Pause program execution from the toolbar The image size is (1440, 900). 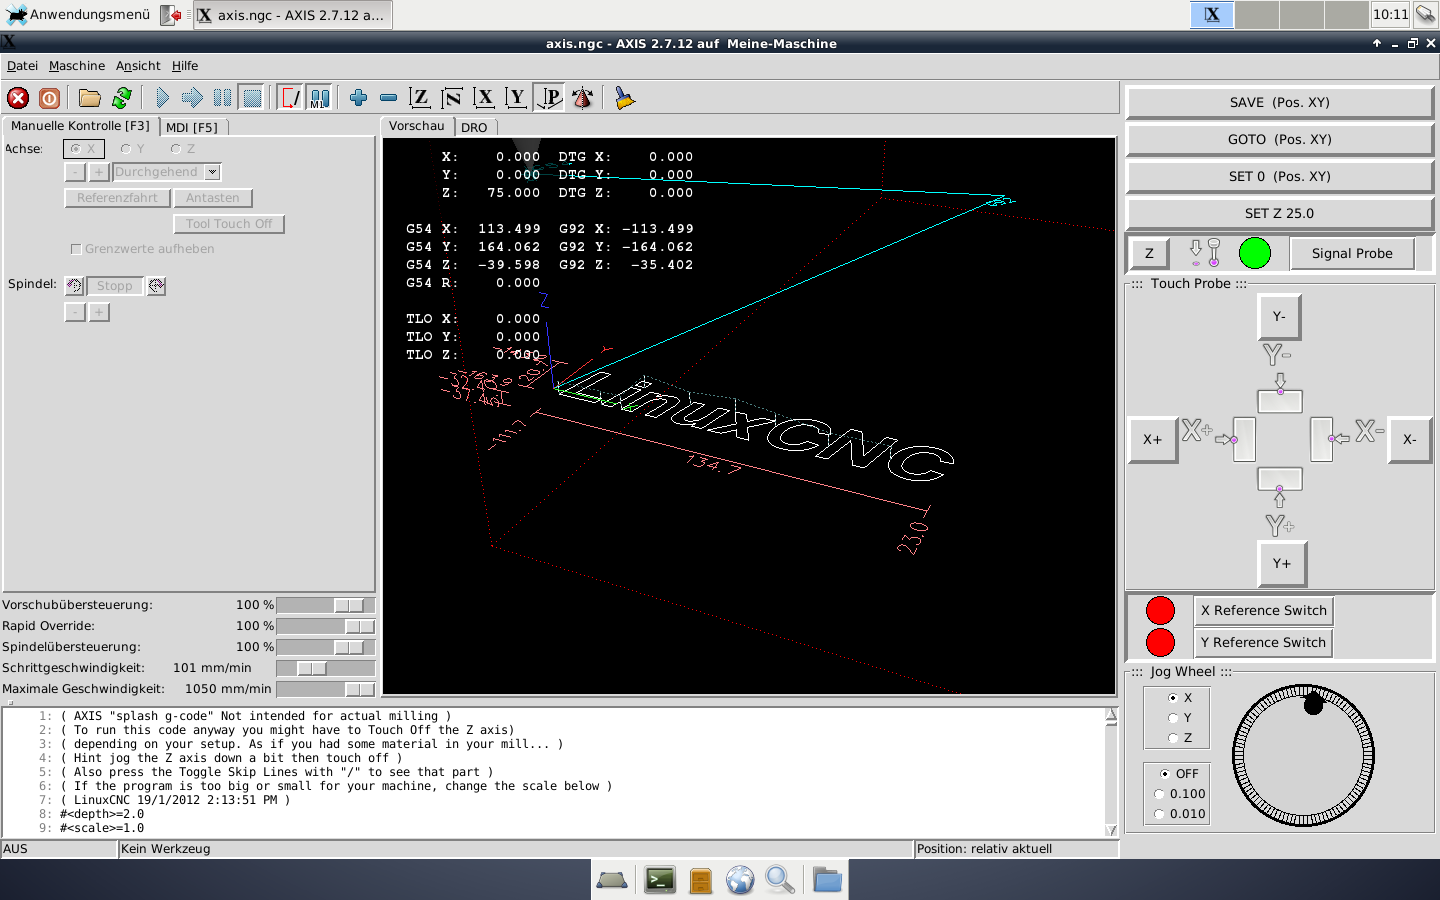222,98
